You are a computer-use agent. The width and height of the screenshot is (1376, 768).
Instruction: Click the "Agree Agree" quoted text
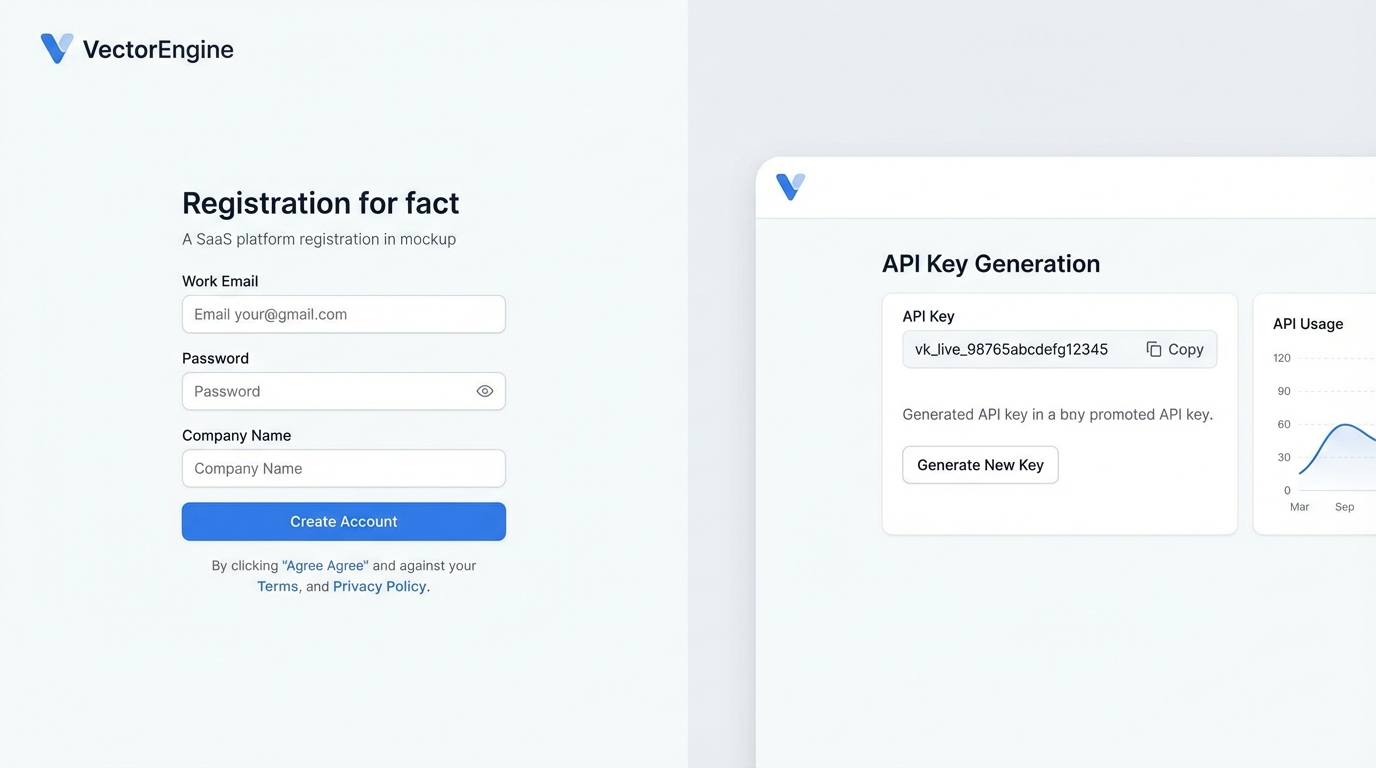click(325, 565)
